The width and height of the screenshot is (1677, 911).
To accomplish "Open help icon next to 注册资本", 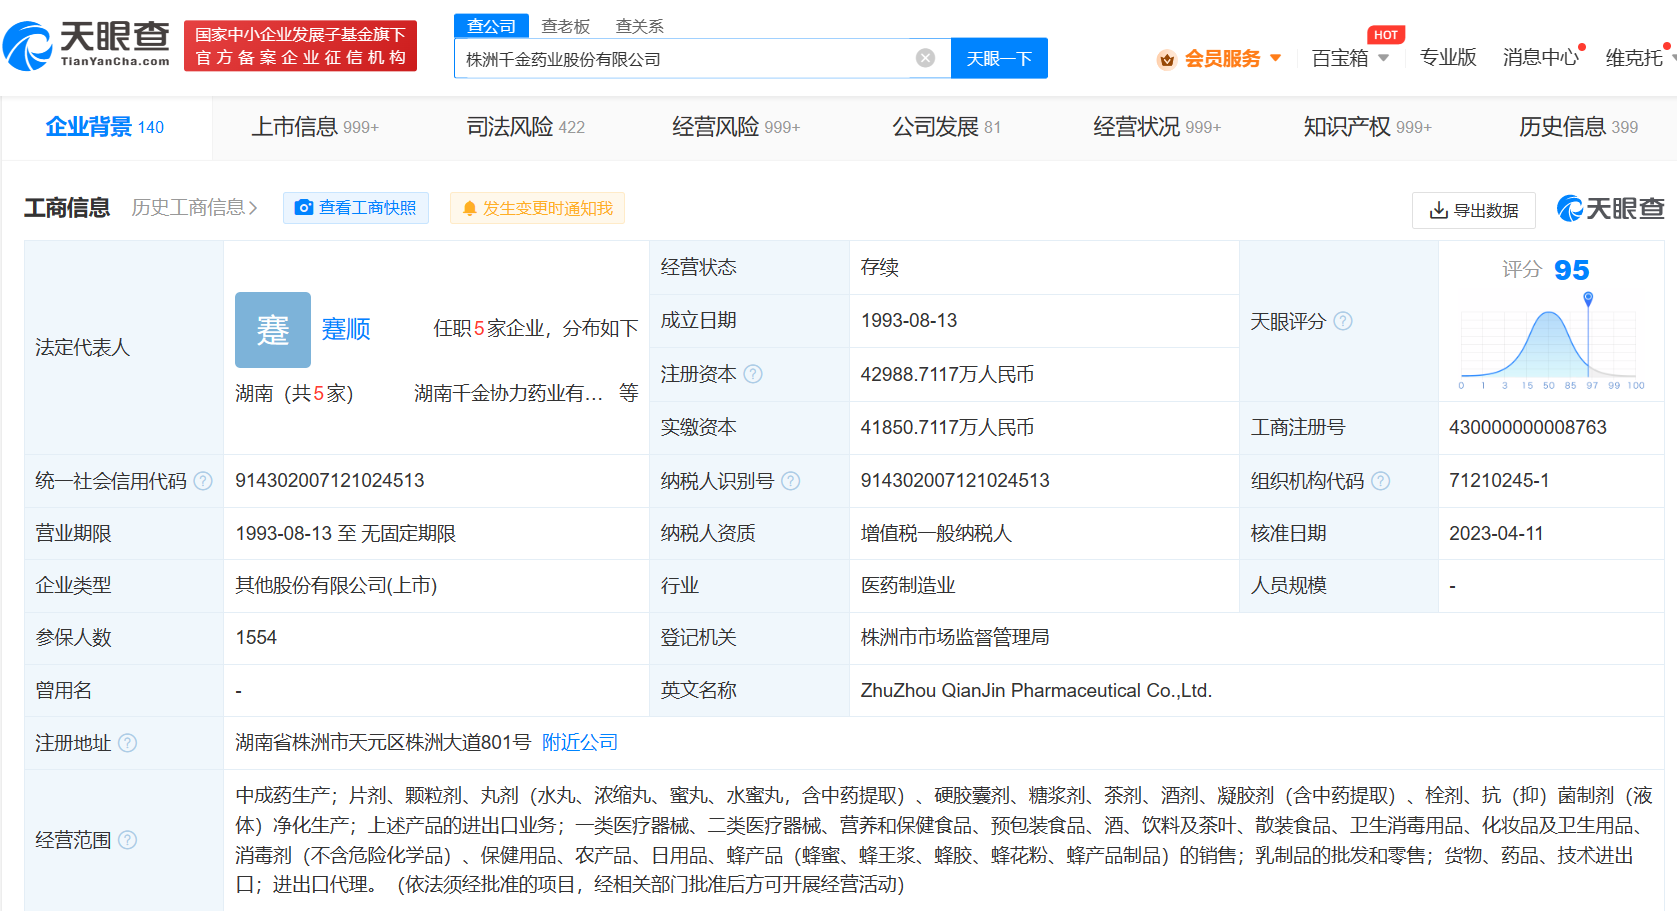I will pos(753,374).
